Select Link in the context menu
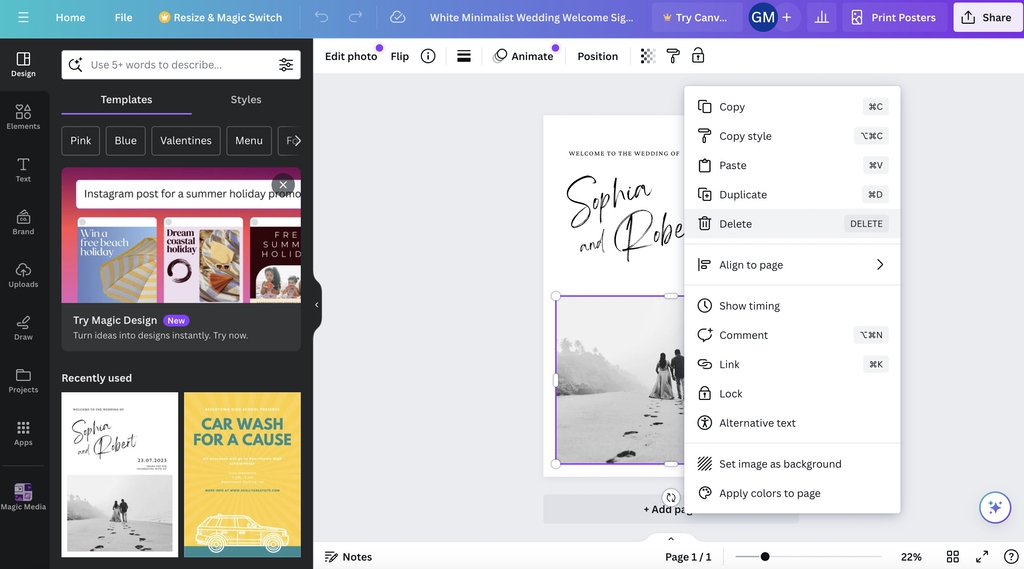The width and height of the screenshot is (1024, 569). coord(792,365)
